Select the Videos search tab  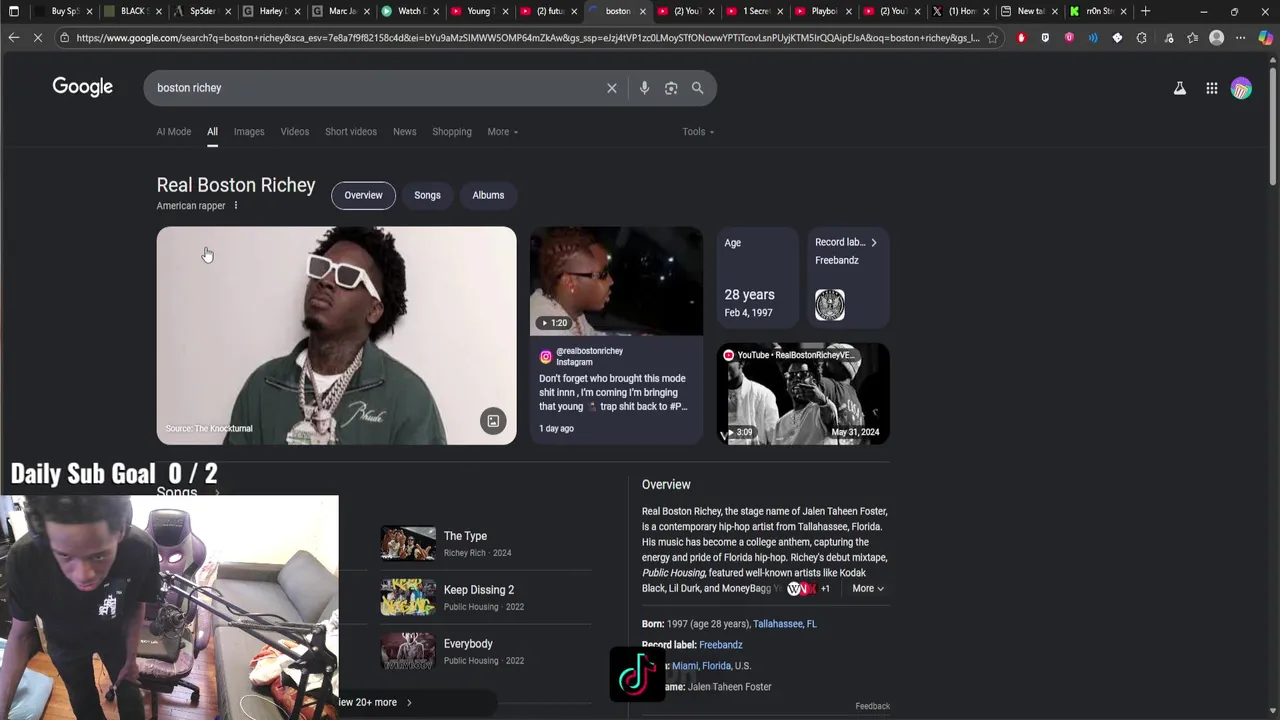pos(294,132)
